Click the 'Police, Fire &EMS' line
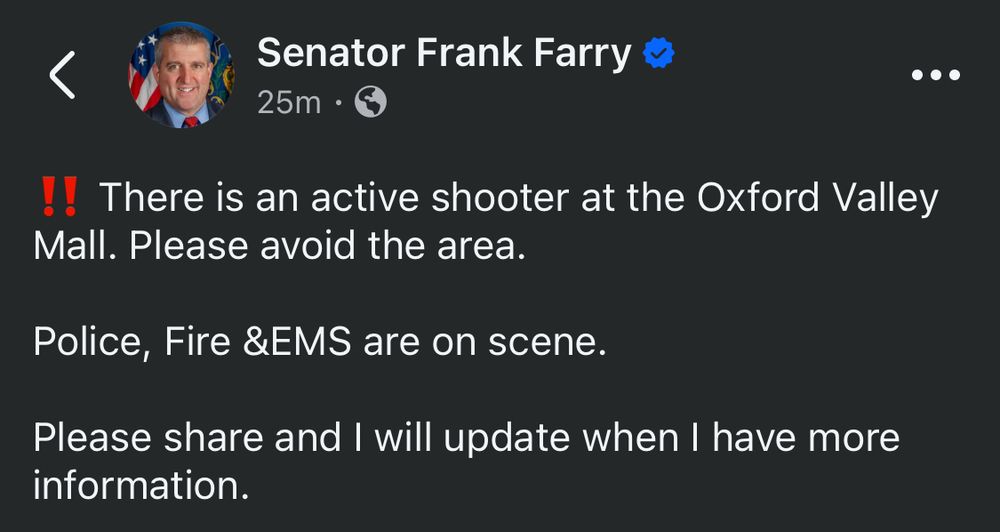 (x=192, y=343)
